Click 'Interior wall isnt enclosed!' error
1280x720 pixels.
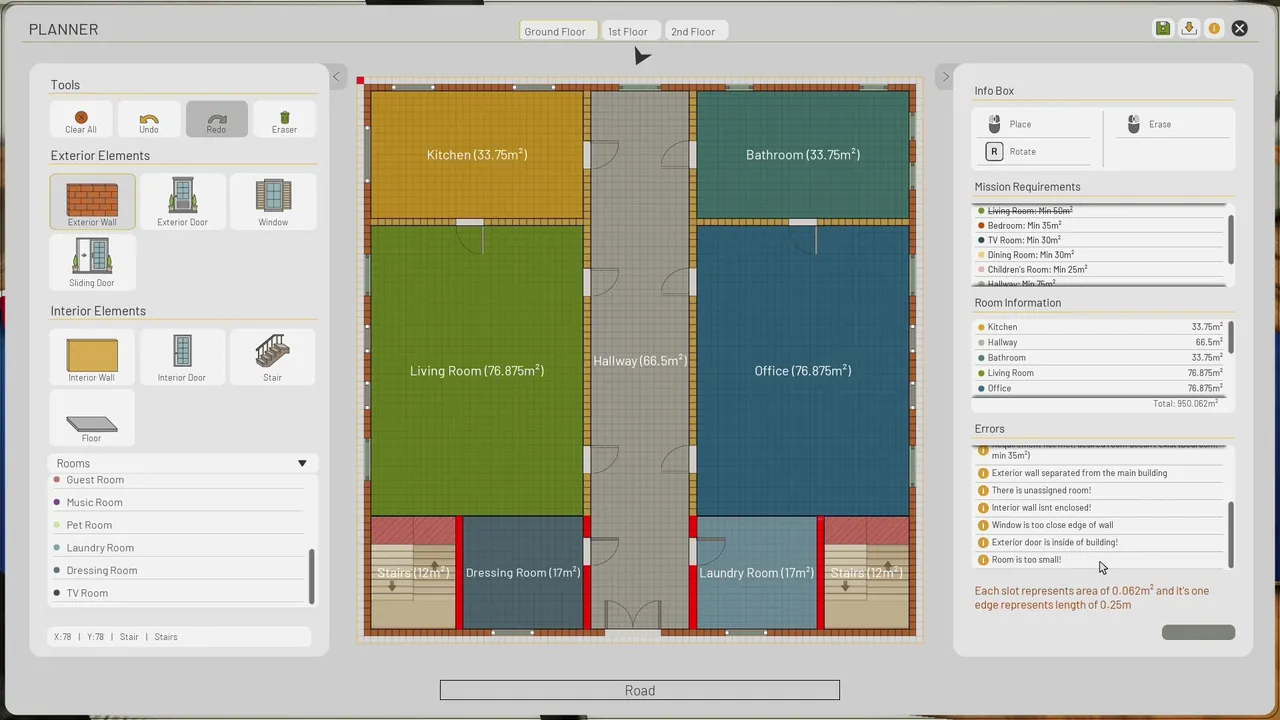[1100, 508]
